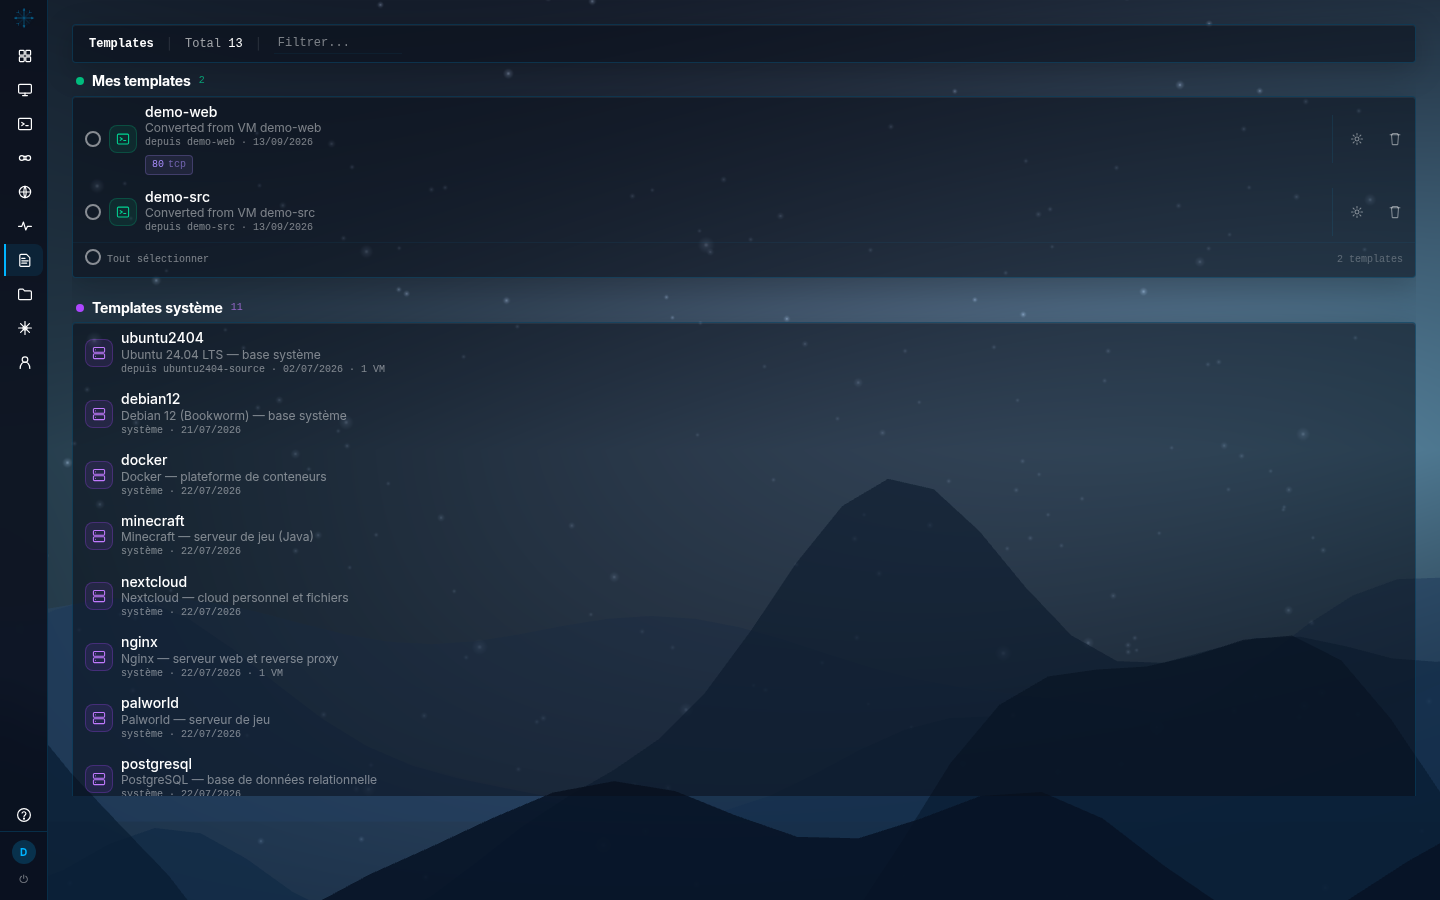Open the help question-mark icon

[x=24, y=815]
